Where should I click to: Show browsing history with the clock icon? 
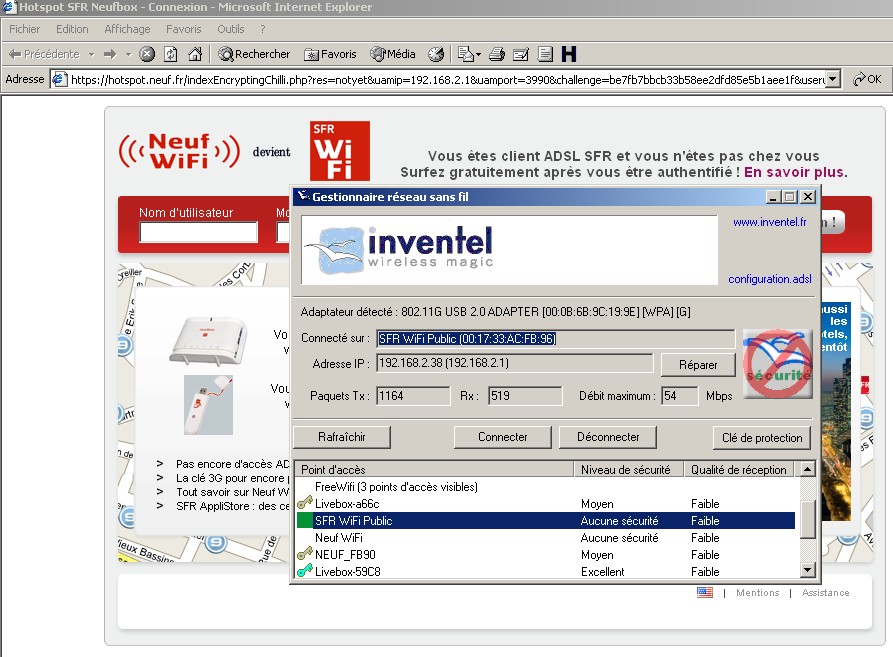[436, 54]
